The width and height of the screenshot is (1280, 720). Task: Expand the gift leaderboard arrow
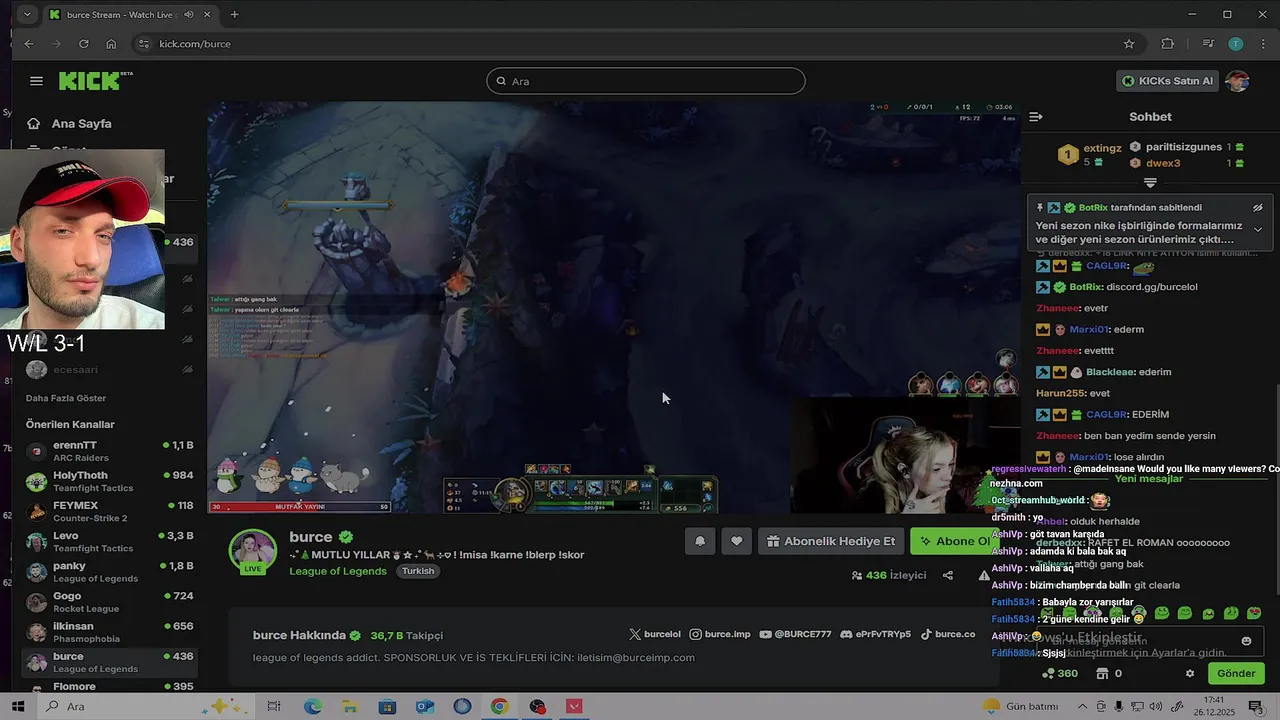pos(1150,183)
